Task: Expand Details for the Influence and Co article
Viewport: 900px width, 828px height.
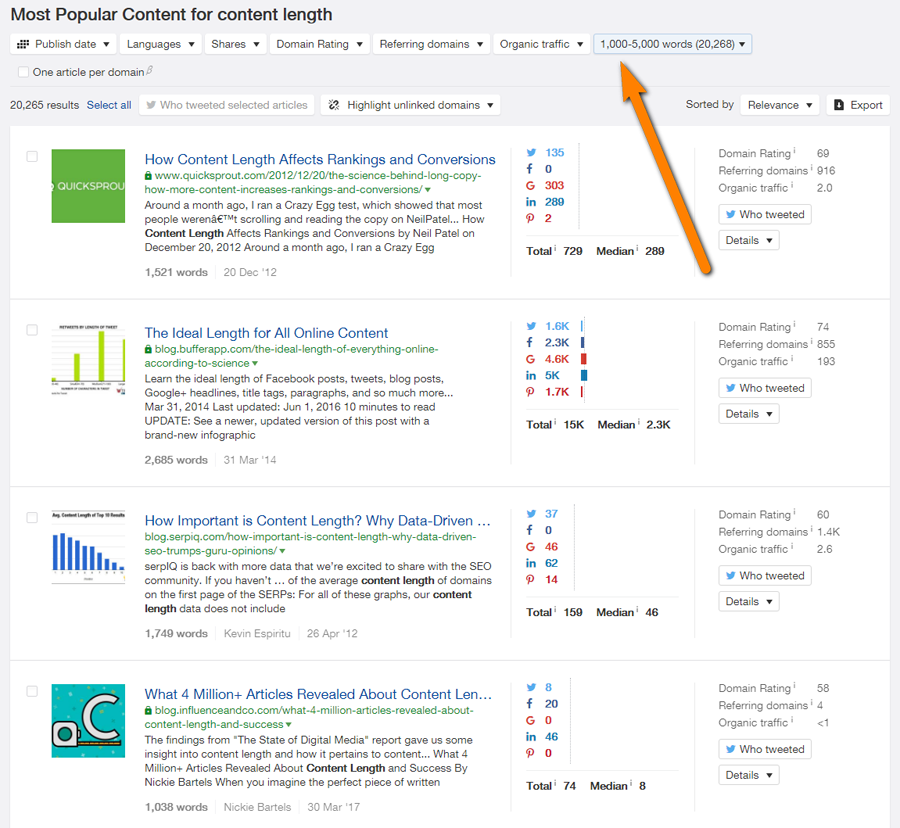Action: pos(748,775)
